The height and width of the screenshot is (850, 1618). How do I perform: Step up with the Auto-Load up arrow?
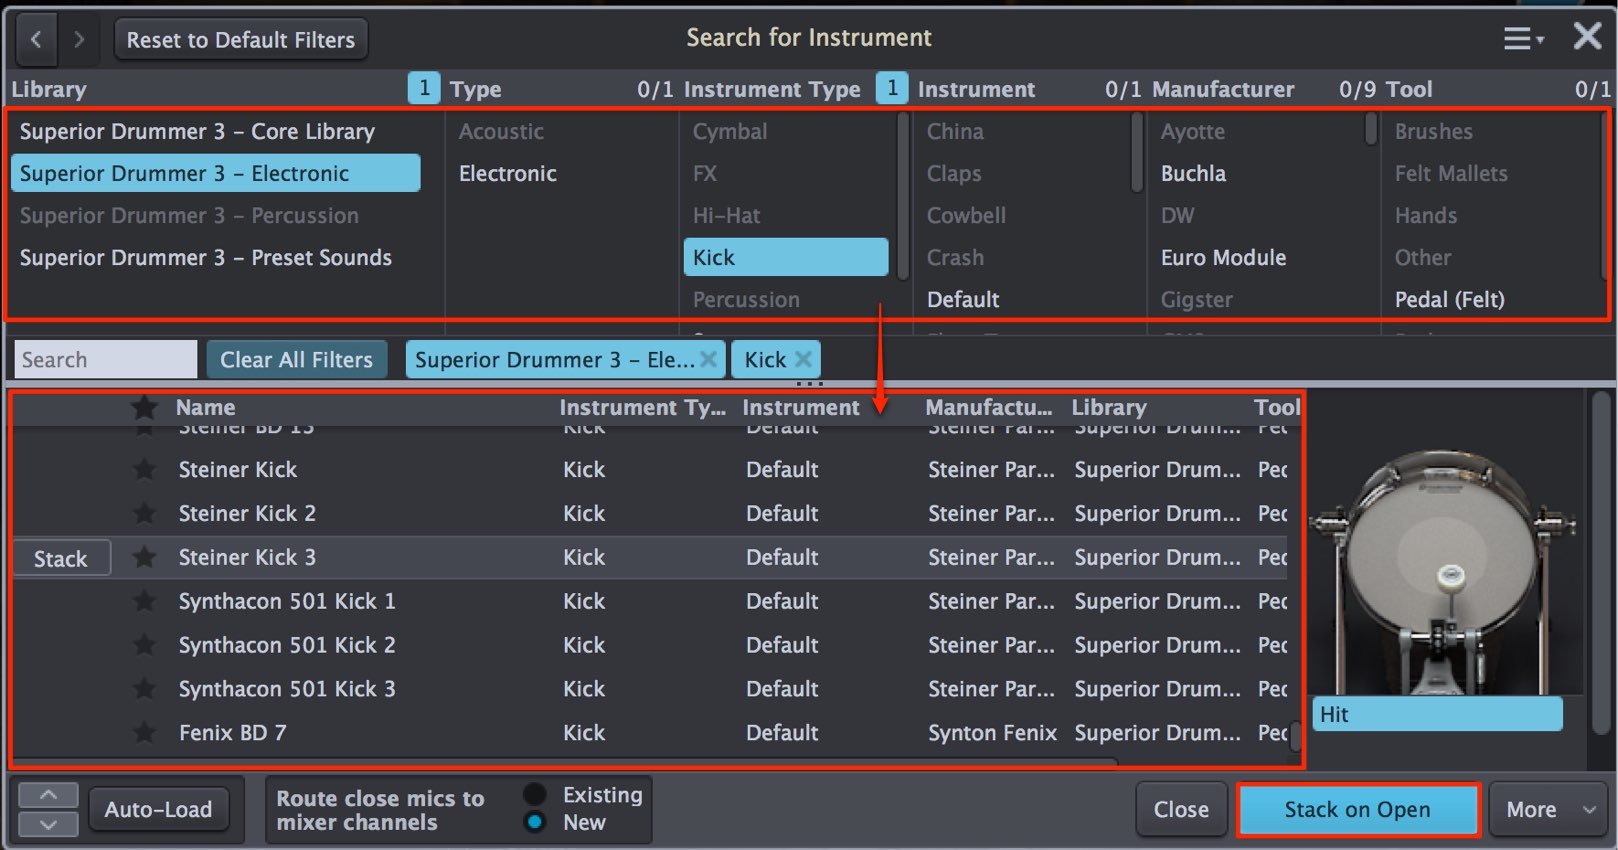point(48,796)
